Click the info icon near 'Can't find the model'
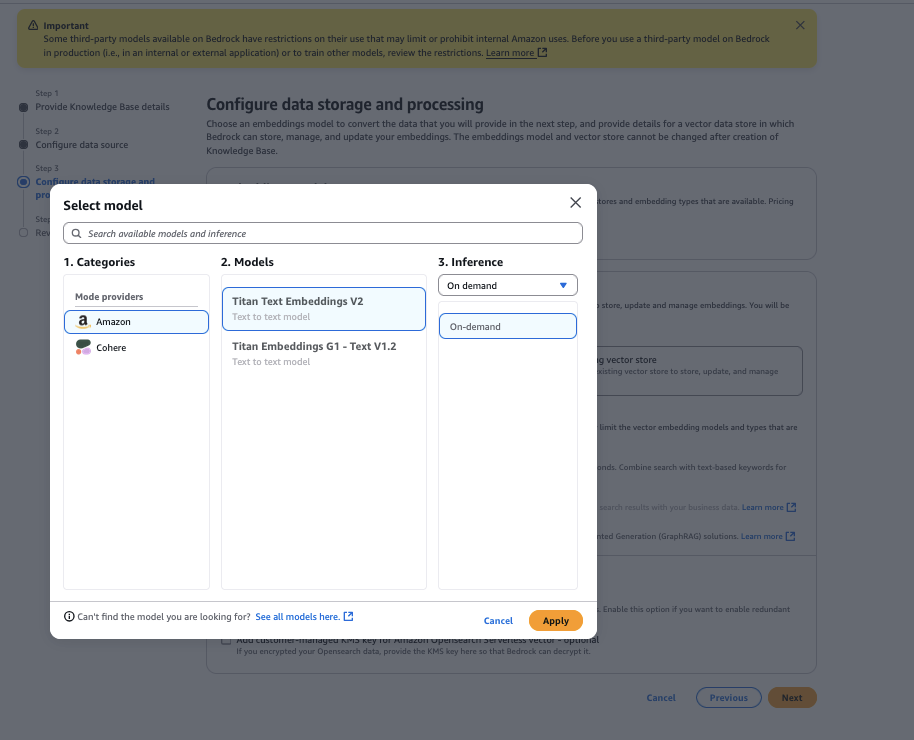Screen dimensions: 914x740 click(x=69, y=617)
